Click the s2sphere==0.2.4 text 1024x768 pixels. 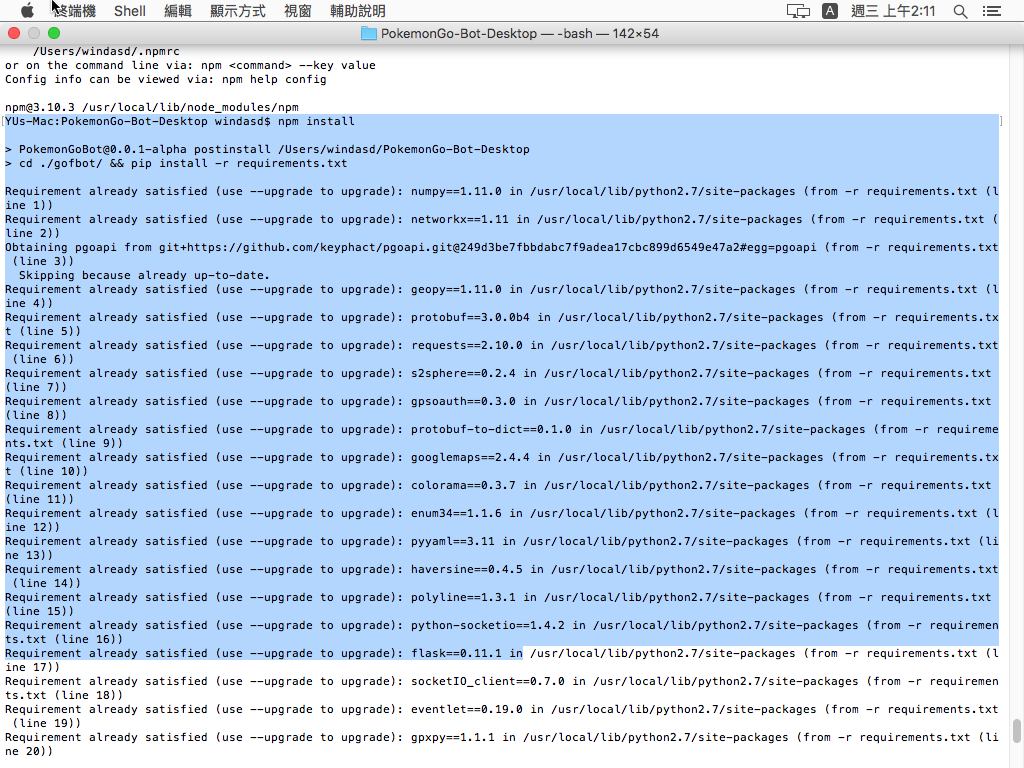(x=463, y=374)
